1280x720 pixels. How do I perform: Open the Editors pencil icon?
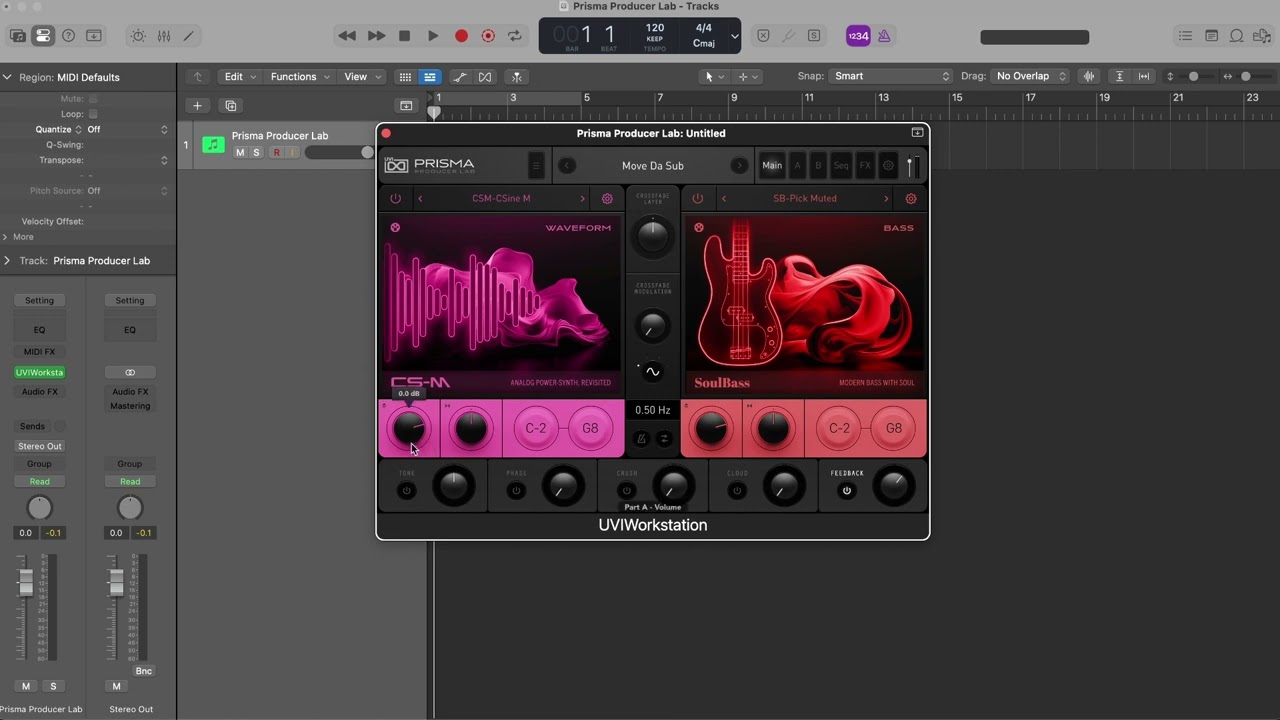tap(188, 36)
